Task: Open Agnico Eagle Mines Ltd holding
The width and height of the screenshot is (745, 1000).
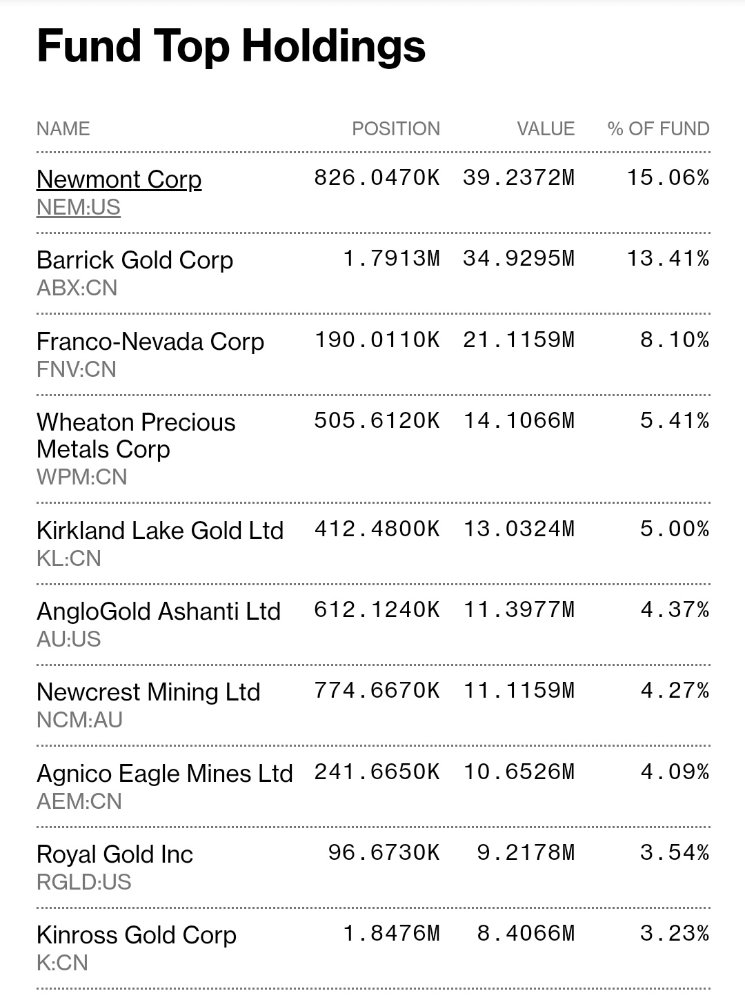Action: pyautogui.click(x=164, y=774)
